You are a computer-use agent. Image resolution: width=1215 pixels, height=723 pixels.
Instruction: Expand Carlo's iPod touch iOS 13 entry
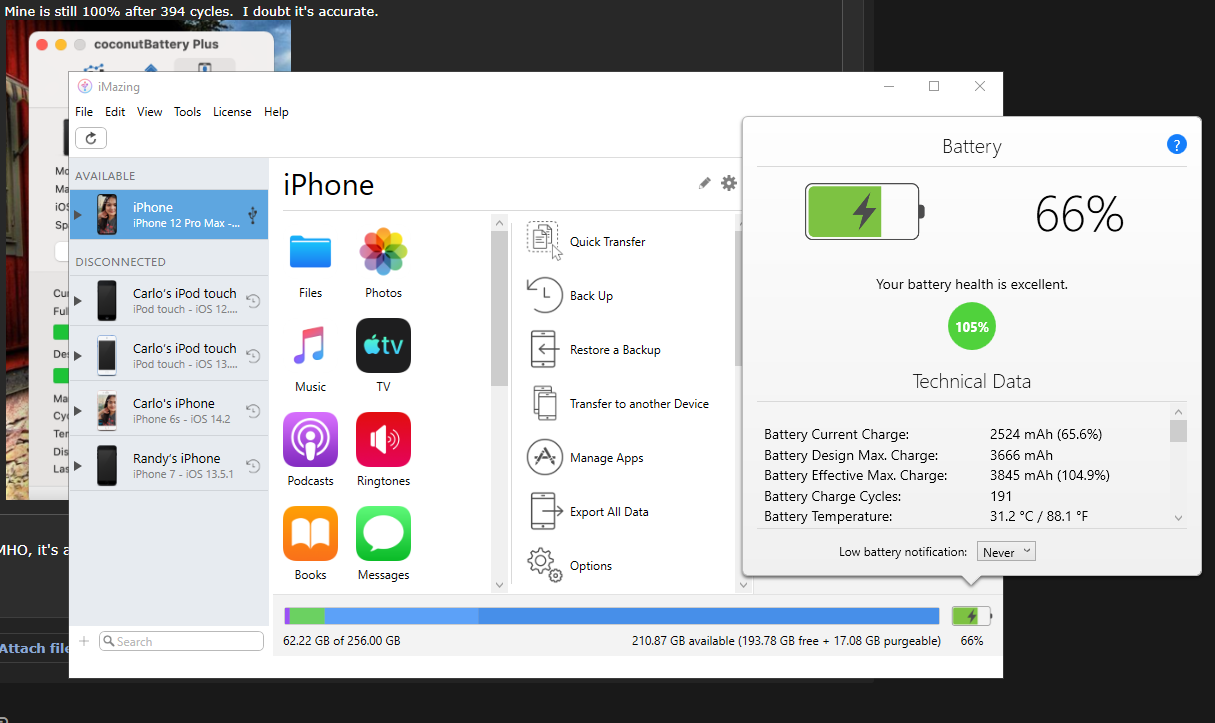pos(79,356)
